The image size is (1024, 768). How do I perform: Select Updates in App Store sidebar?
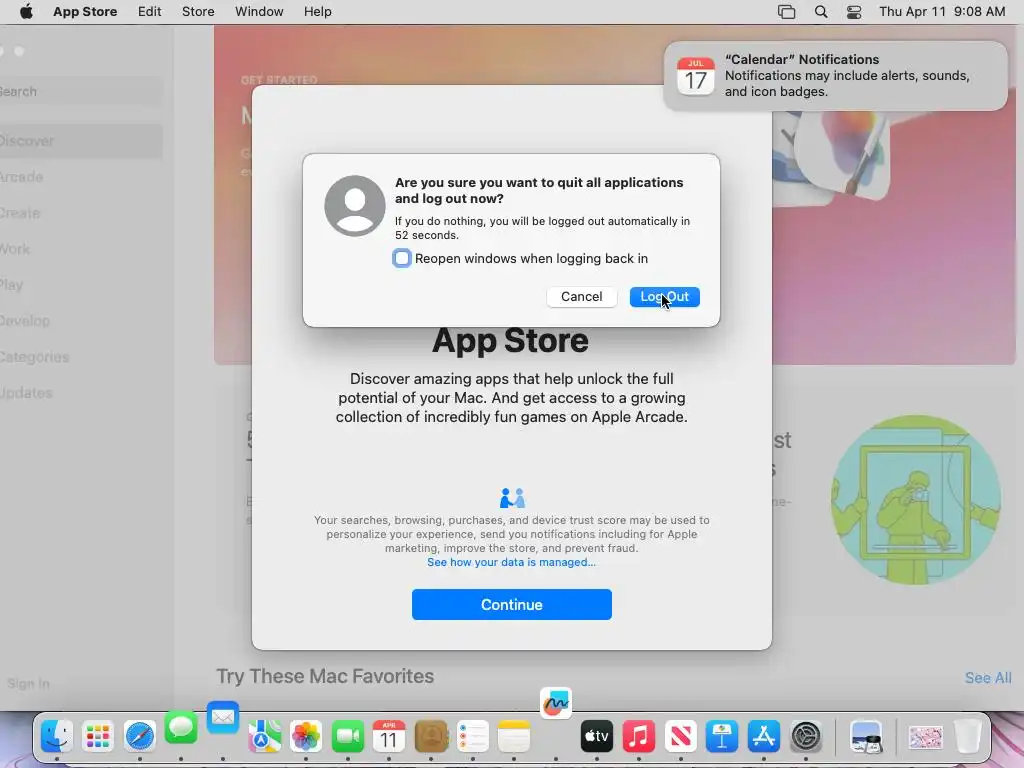[80, 393]
